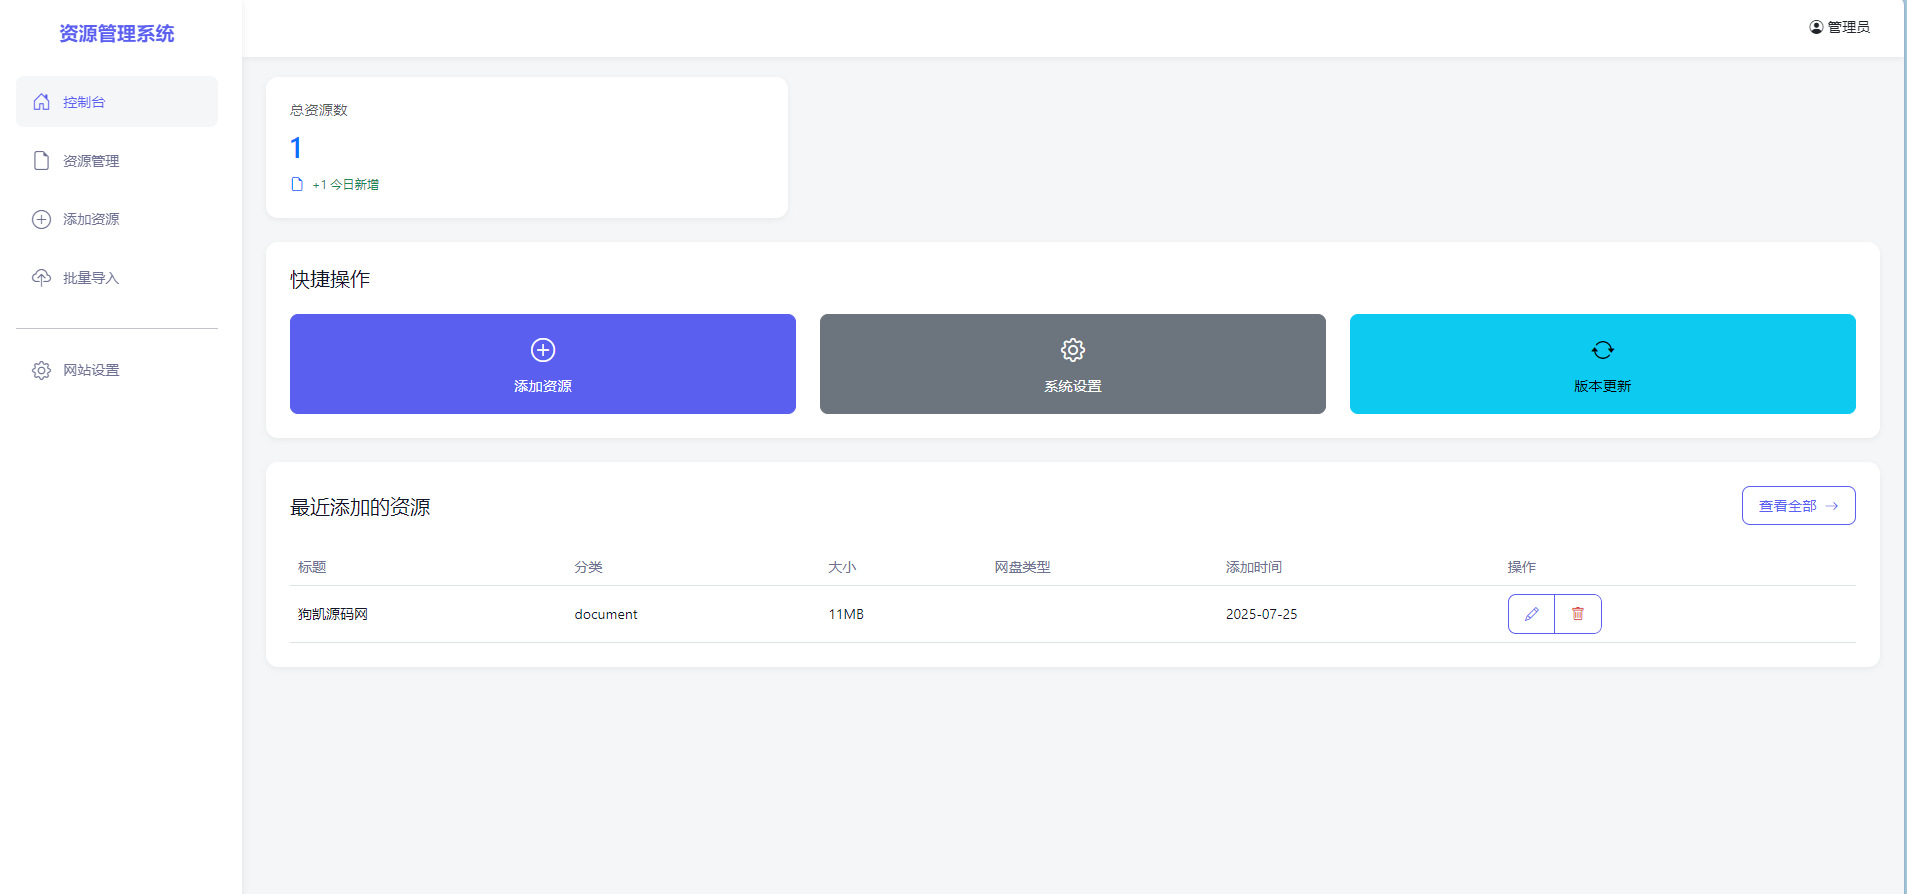The width and height of the screenshot is (1907, 894).
Task: Click the 查看全部 button
Action: coord(1797,506)
